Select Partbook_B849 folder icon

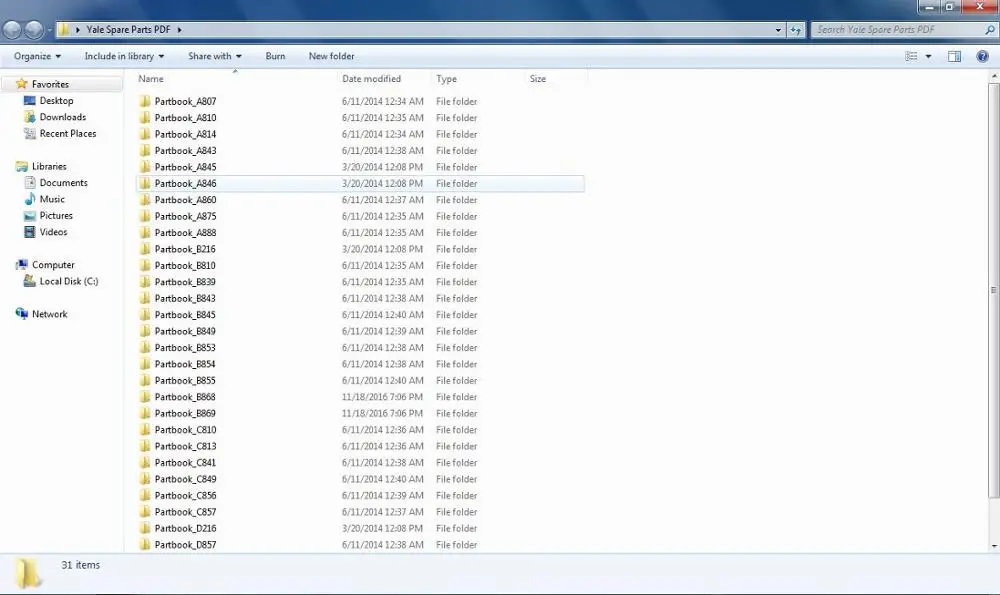(145, 331)
